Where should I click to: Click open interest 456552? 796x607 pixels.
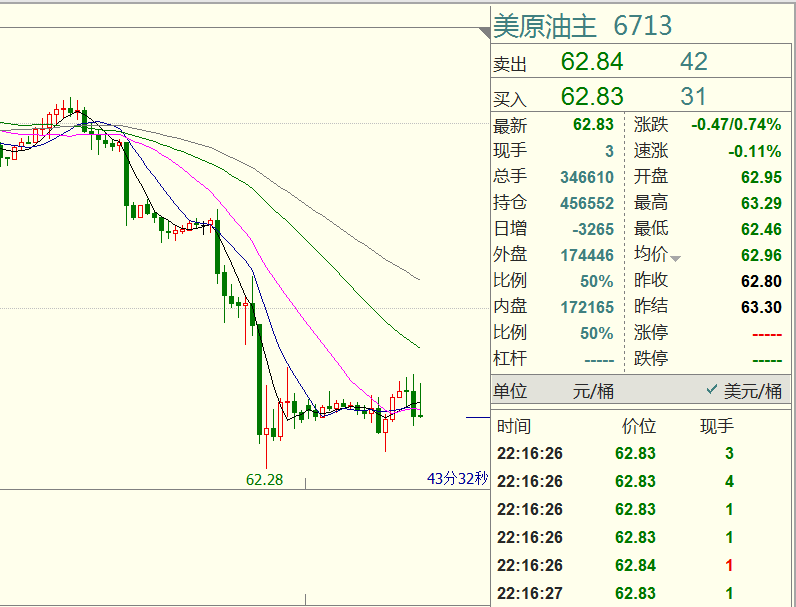(587, 204)
